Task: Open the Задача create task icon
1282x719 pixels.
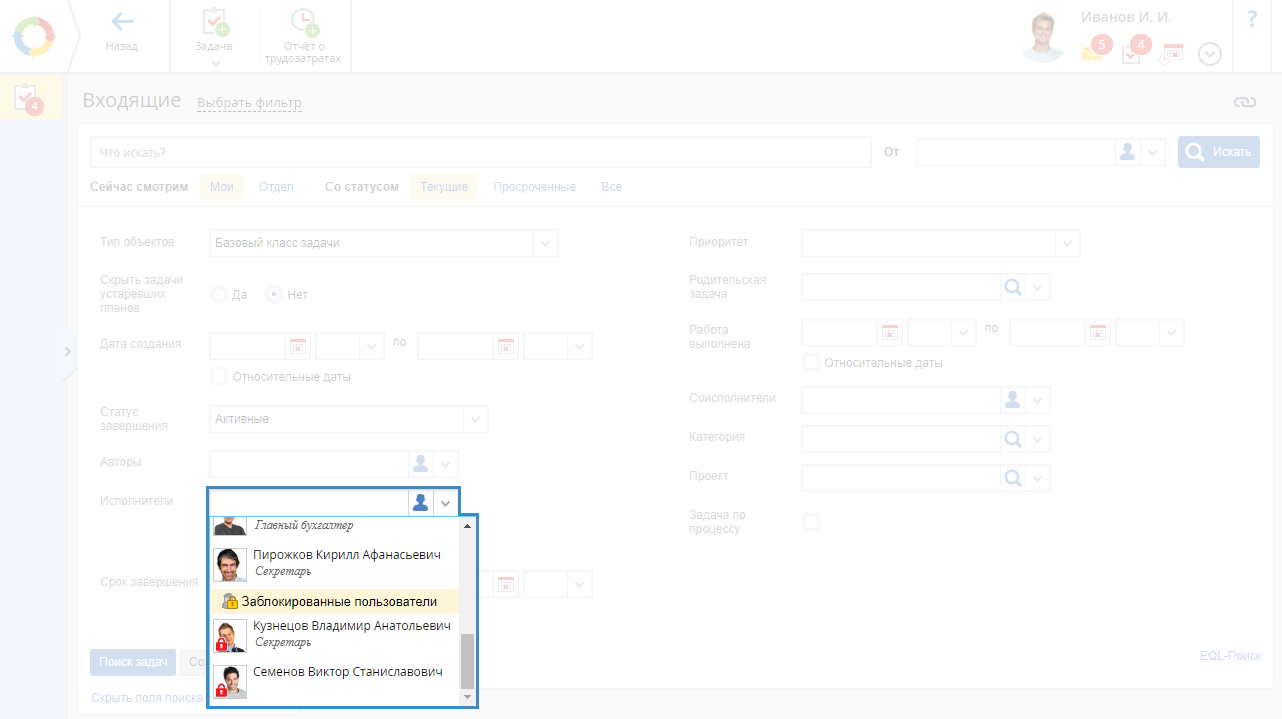Action: pyautogui.click(x=215, y=23)
